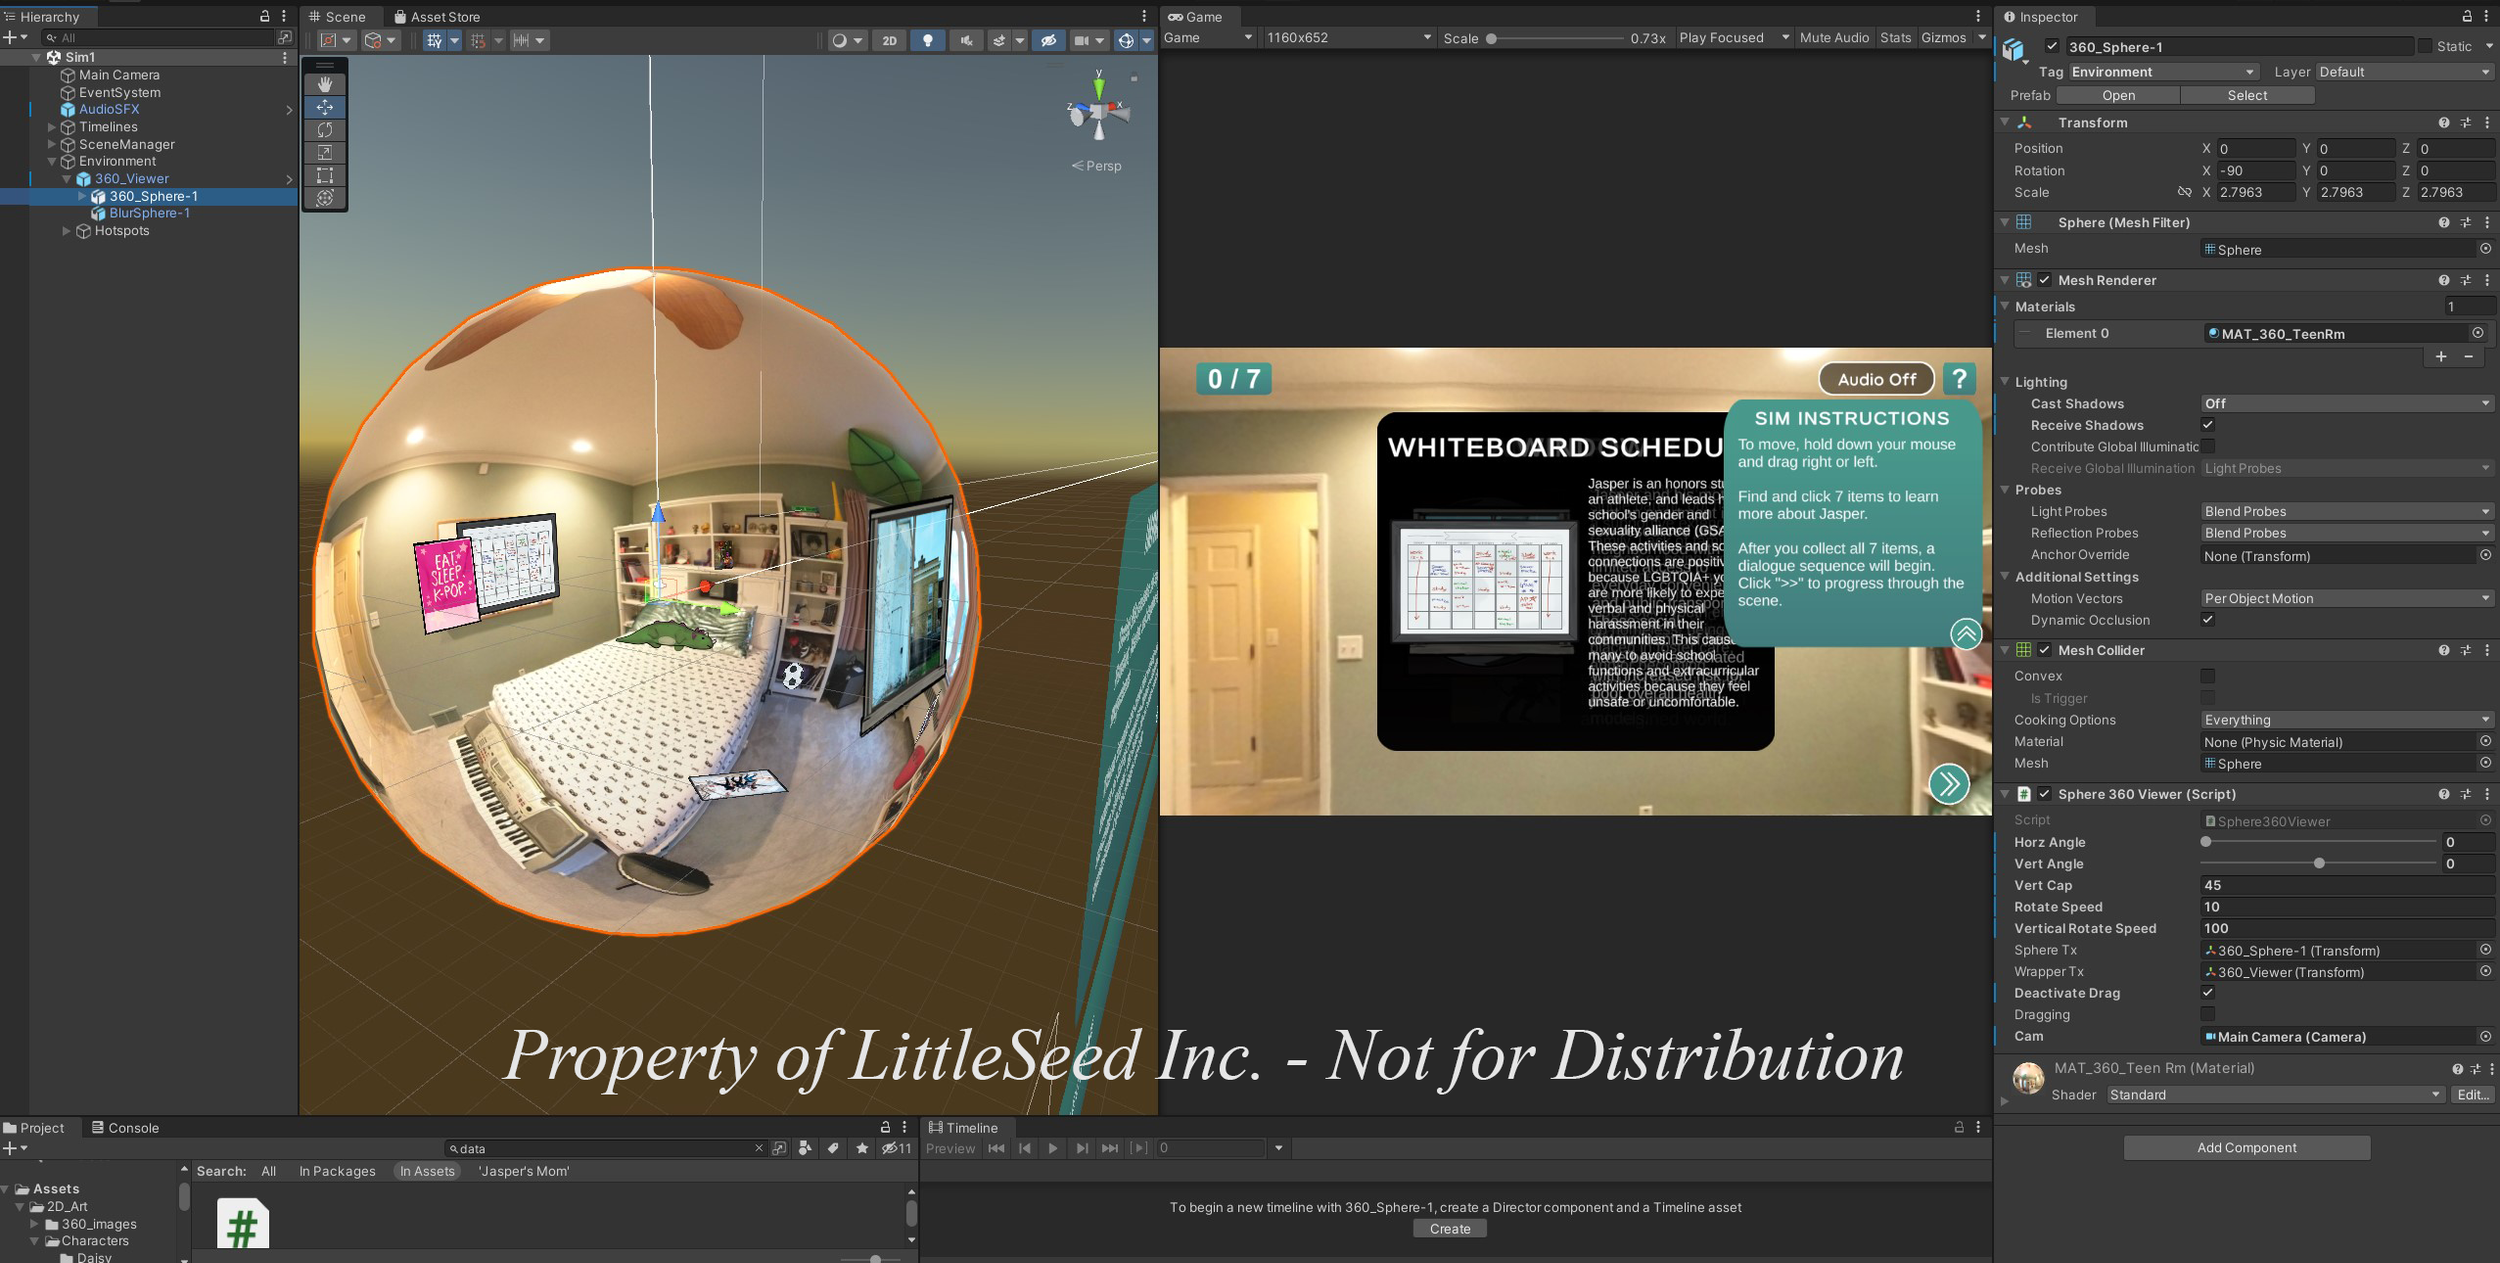Select the Hand (view) tool
This screenshot has height=1263, width=2500.
pyautogui.click(x=325, y=85)
